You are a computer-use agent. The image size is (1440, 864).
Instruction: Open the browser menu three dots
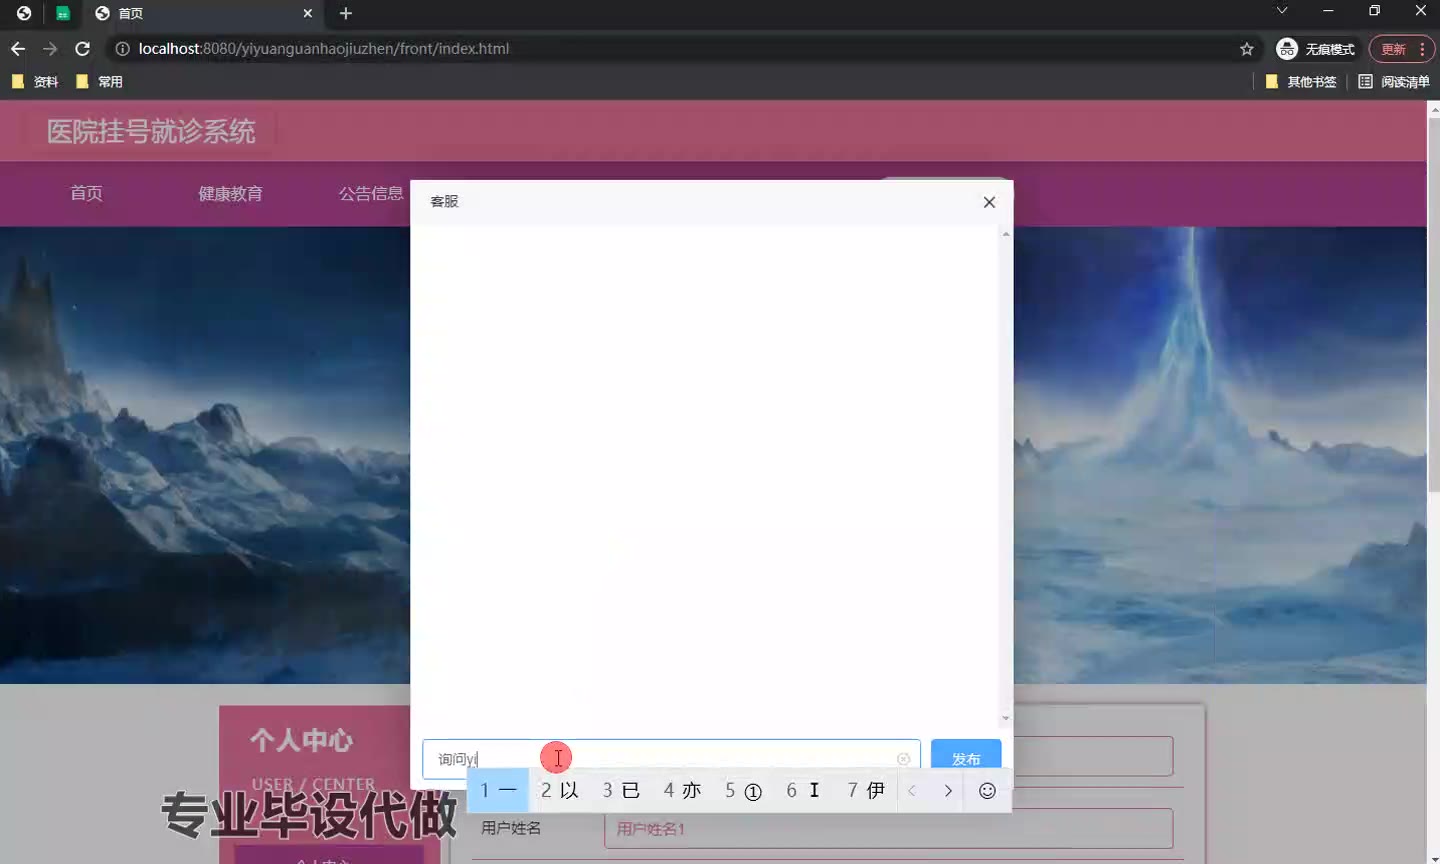[1422, 48]
